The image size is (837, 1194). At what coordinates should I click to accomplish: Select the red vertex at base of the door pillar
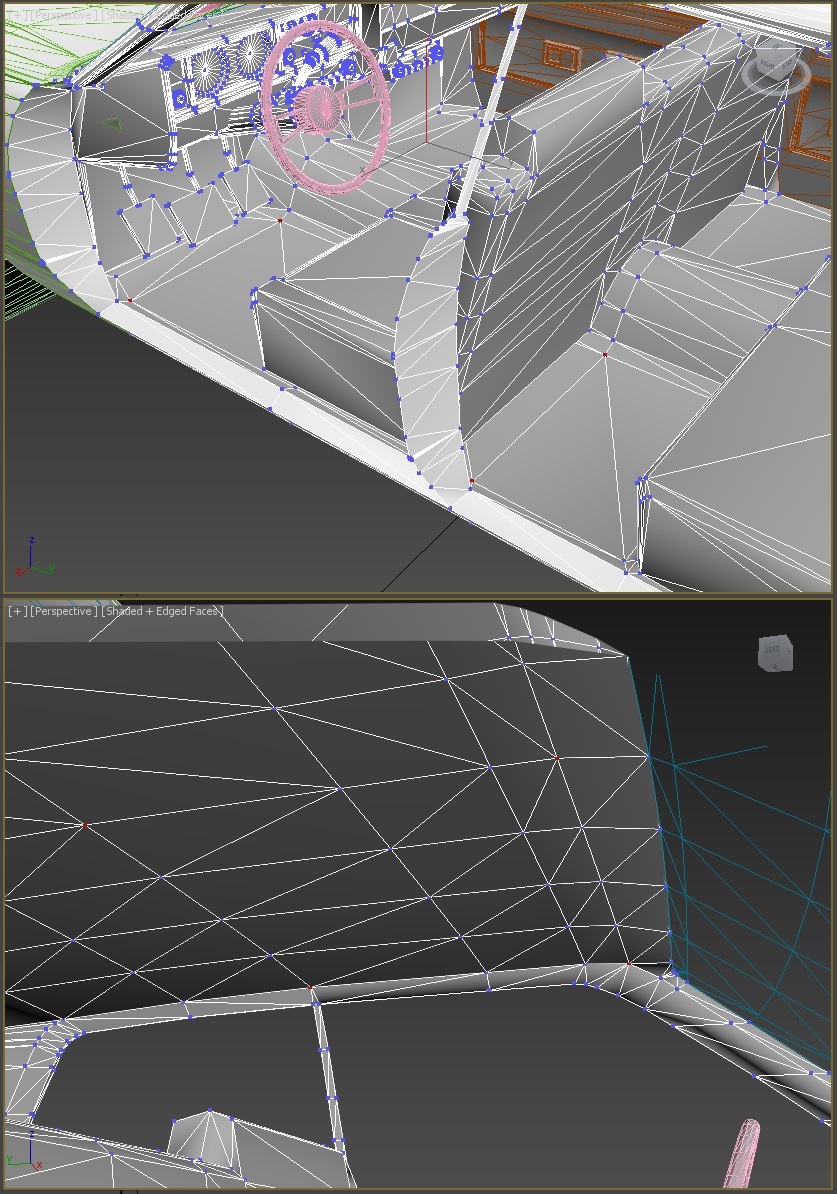pyautogui.click(x=472, y=482)
